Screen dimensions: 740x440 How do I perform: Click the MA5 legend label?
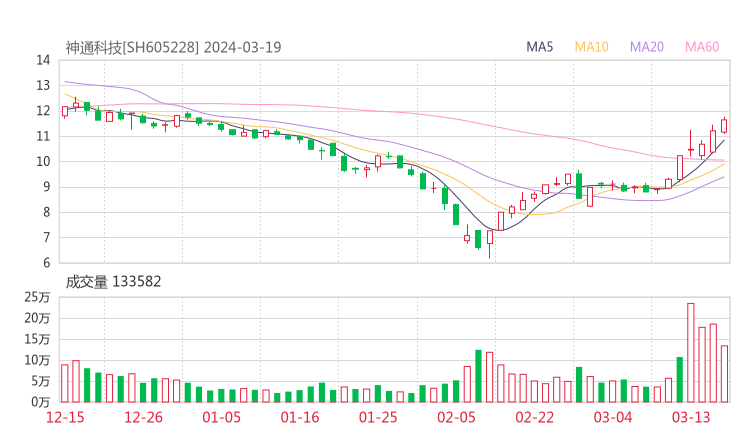click(x=539, y=47)
